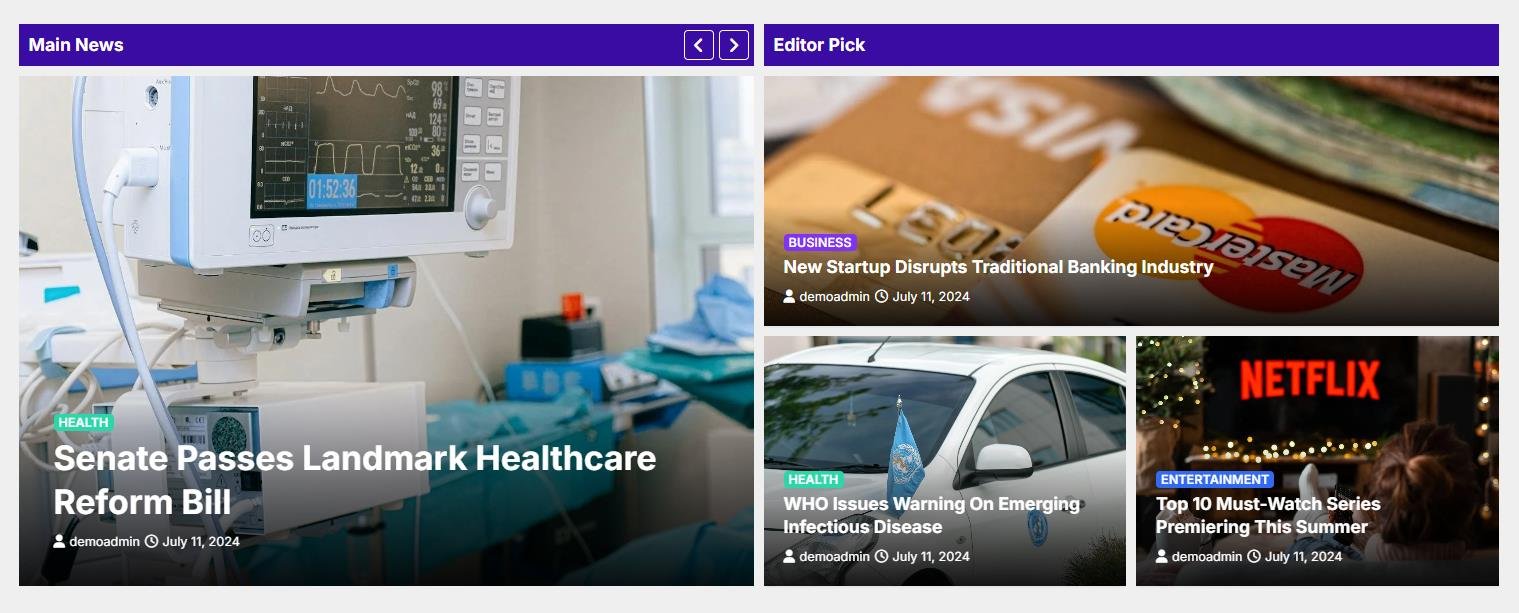1519x613 pixels.
Task: Click the clock icon under the banking startup article
Action: tap(882, 296)
